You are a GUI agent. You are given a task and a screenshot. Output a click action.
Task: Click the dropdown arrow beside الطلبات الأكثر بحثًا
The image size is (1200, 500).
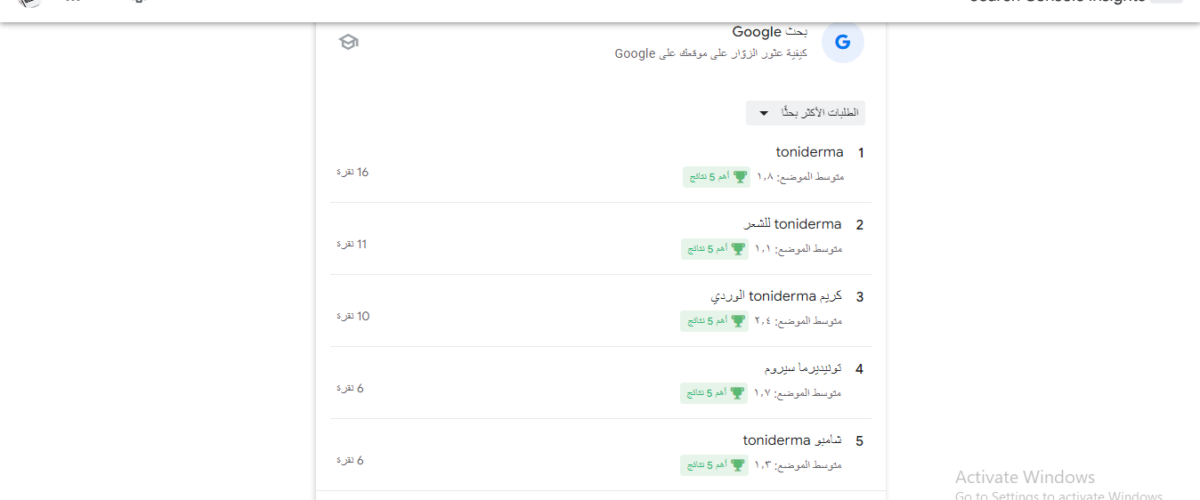pos(764,113)
